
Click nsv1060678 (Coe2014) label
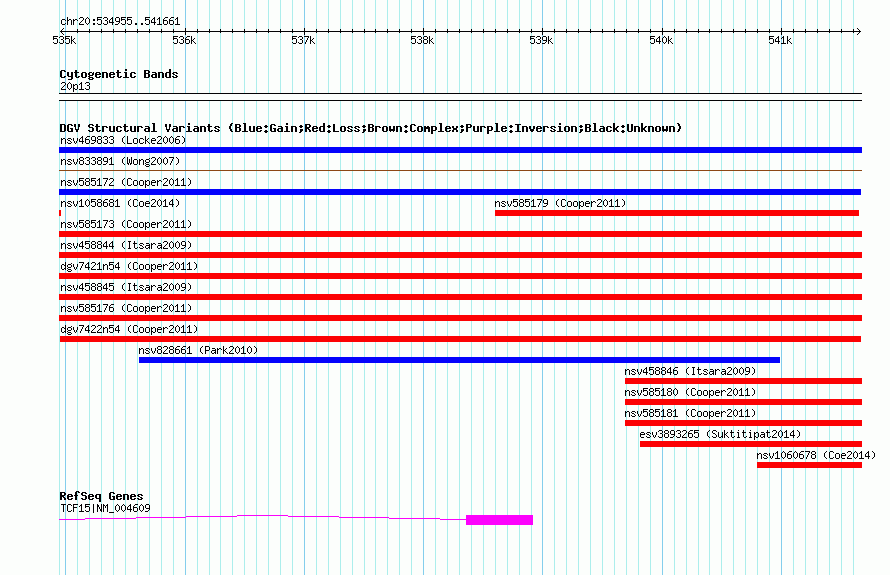pos(816,455)
